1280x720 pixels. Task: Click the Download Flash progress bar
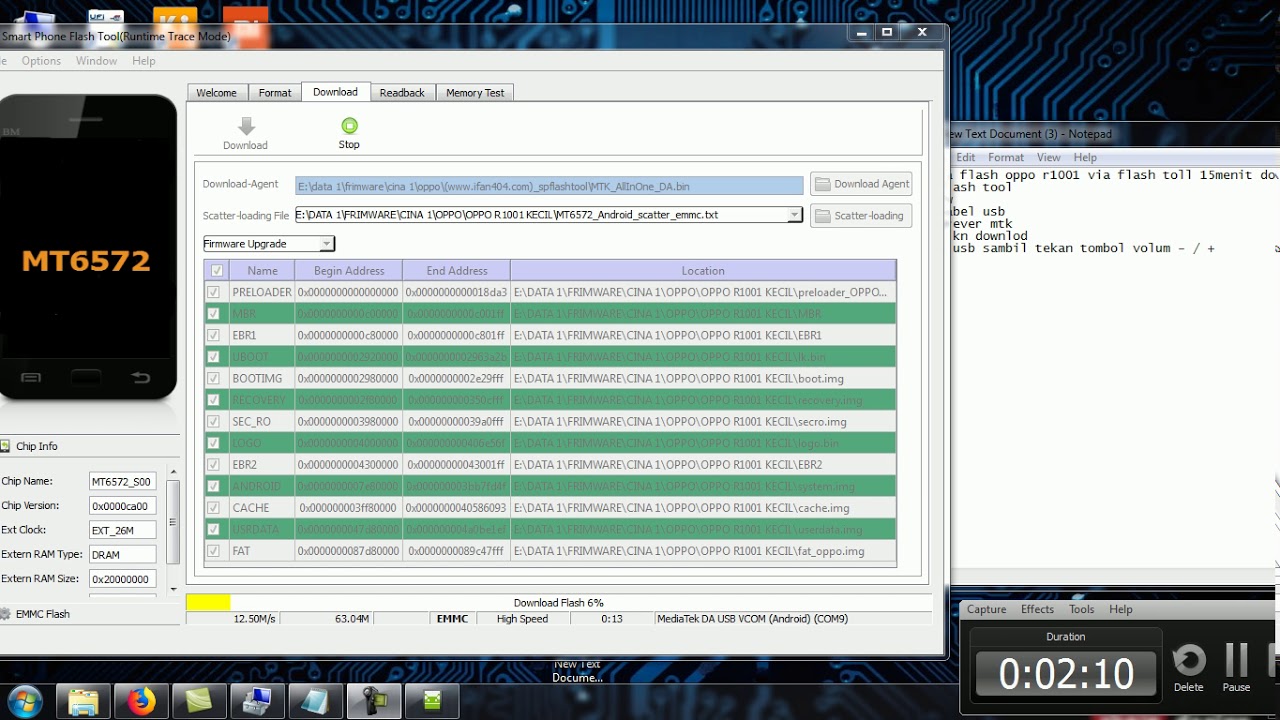[558, 603]
